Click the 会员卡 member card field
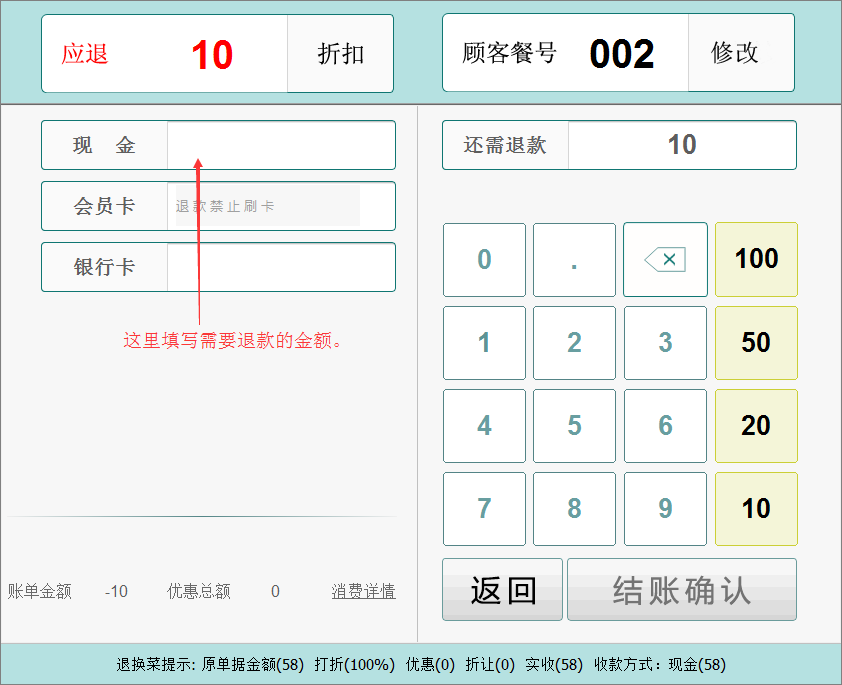842x685 pixels. [267, 207]
